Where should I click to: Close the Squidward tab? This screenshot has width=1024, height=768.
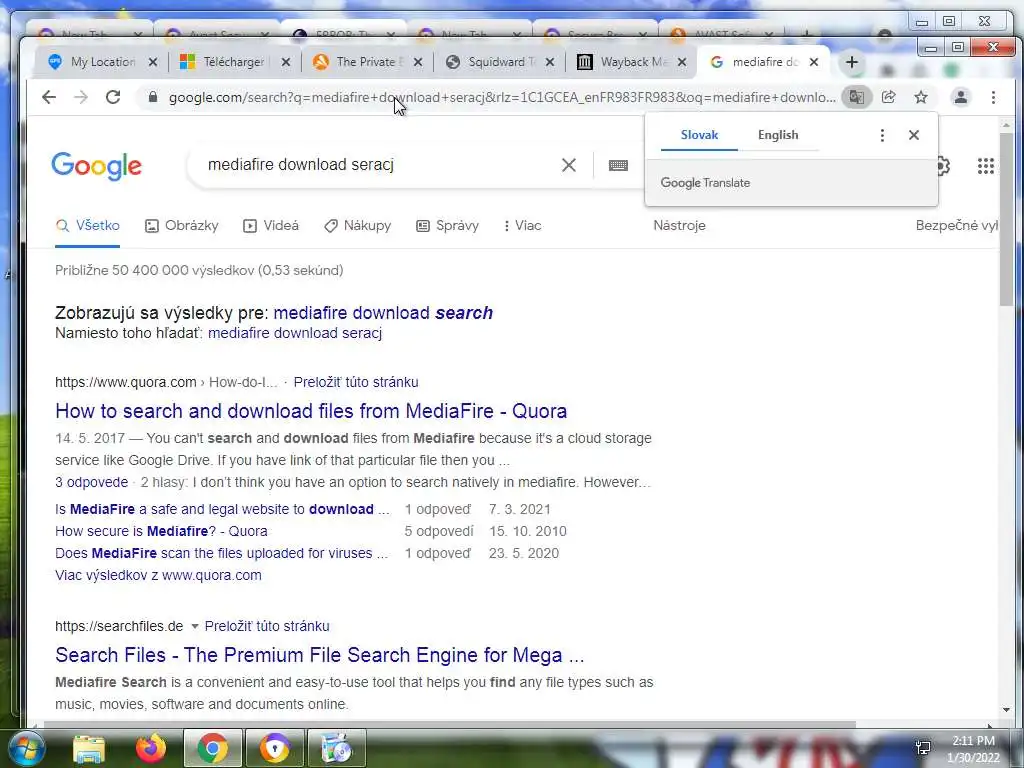[550, 62]
